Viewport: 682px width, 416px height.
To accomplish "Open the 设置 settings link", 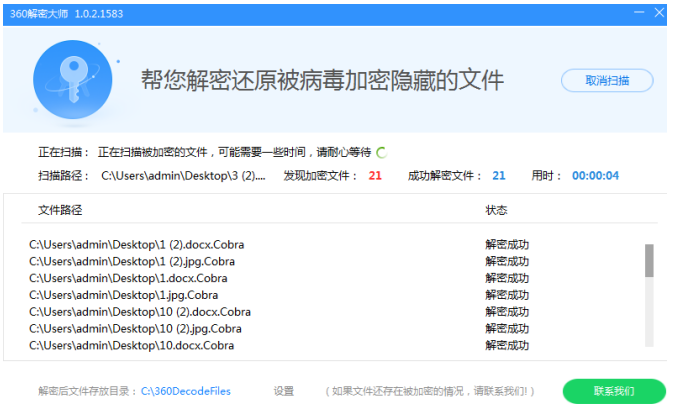I will (284, 391).
